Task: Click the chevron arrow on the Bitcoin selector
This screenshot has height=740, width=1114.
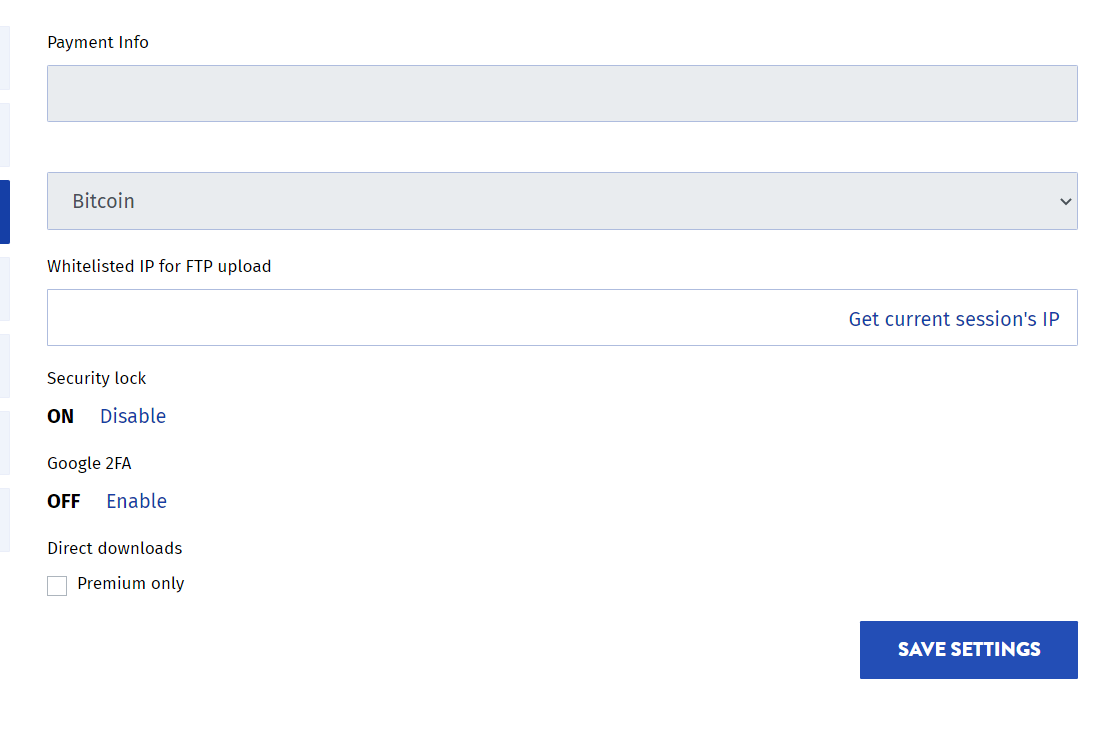Action: point(1066,202)
